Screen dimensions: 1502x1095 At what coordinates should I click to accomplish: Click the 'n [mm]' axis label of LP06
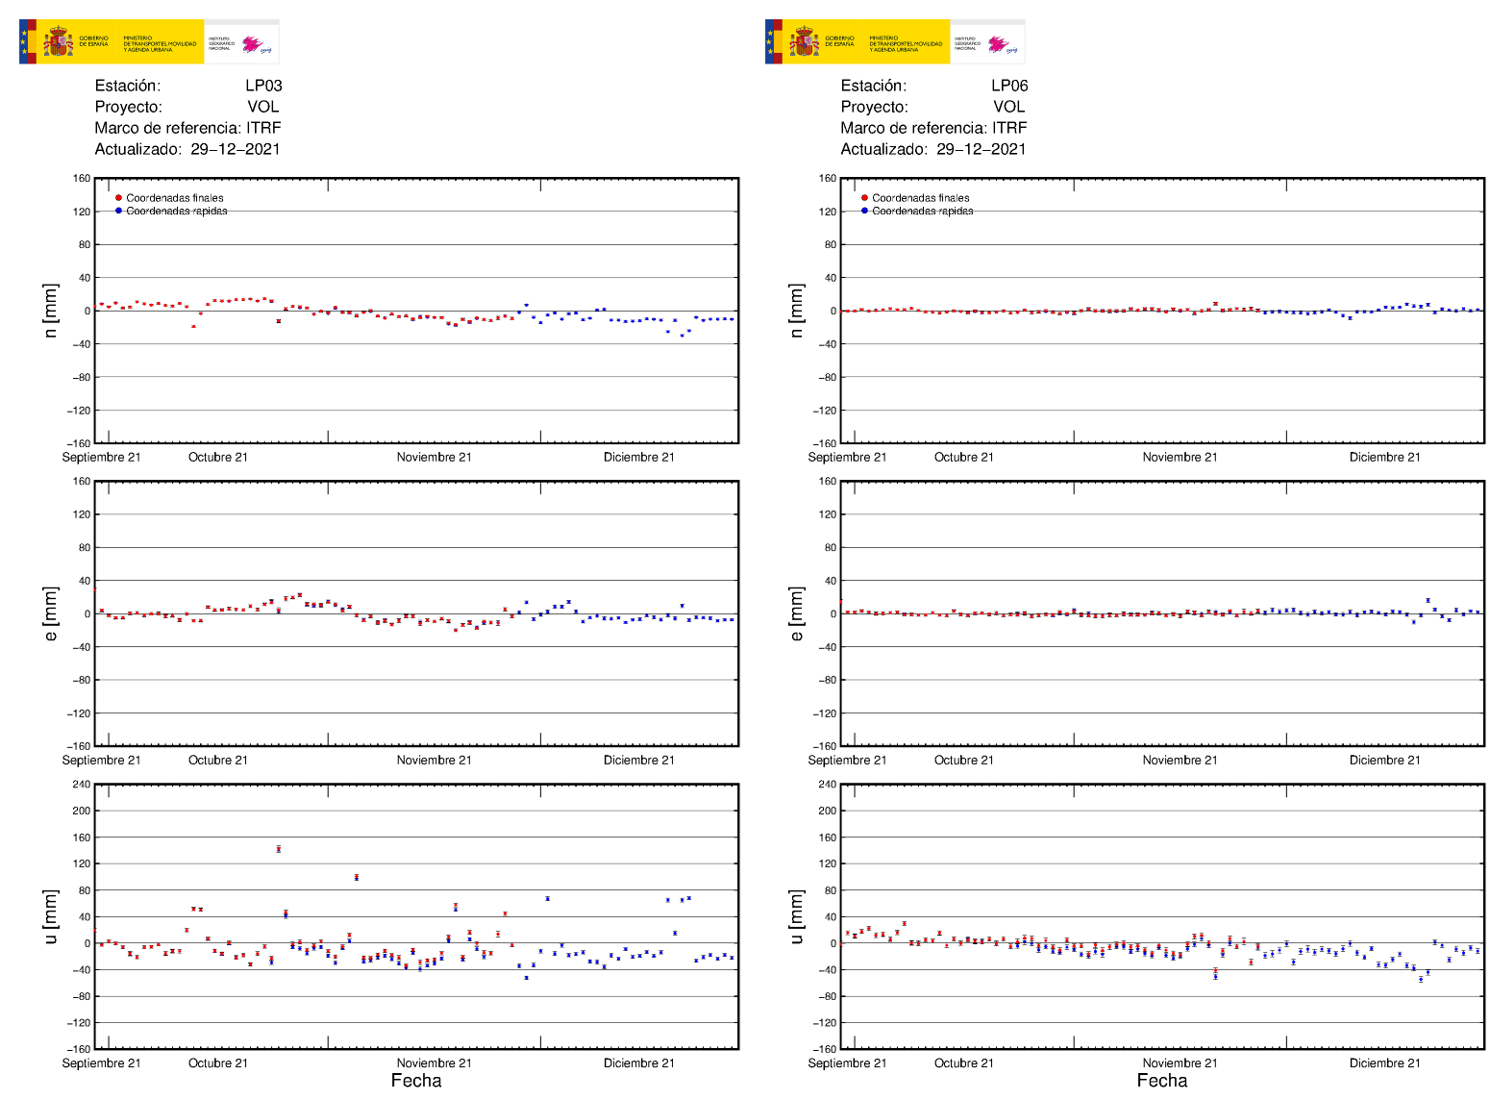796,310
